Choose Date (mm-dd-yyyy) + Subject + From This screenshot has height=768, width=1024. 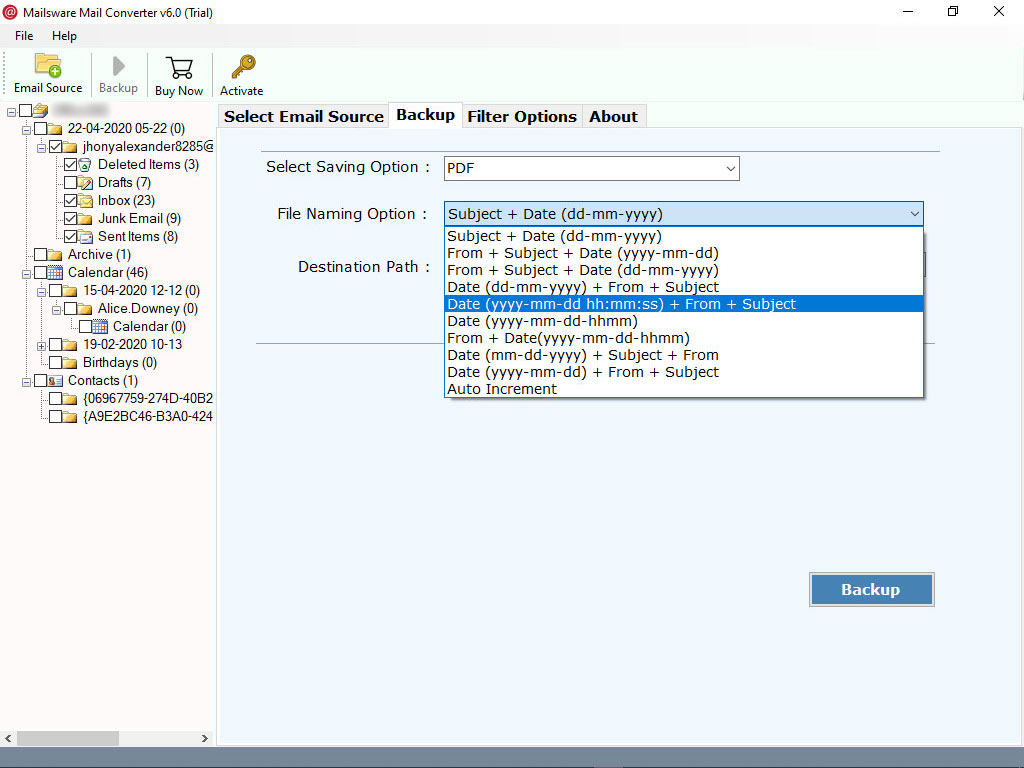click(684, 355)
